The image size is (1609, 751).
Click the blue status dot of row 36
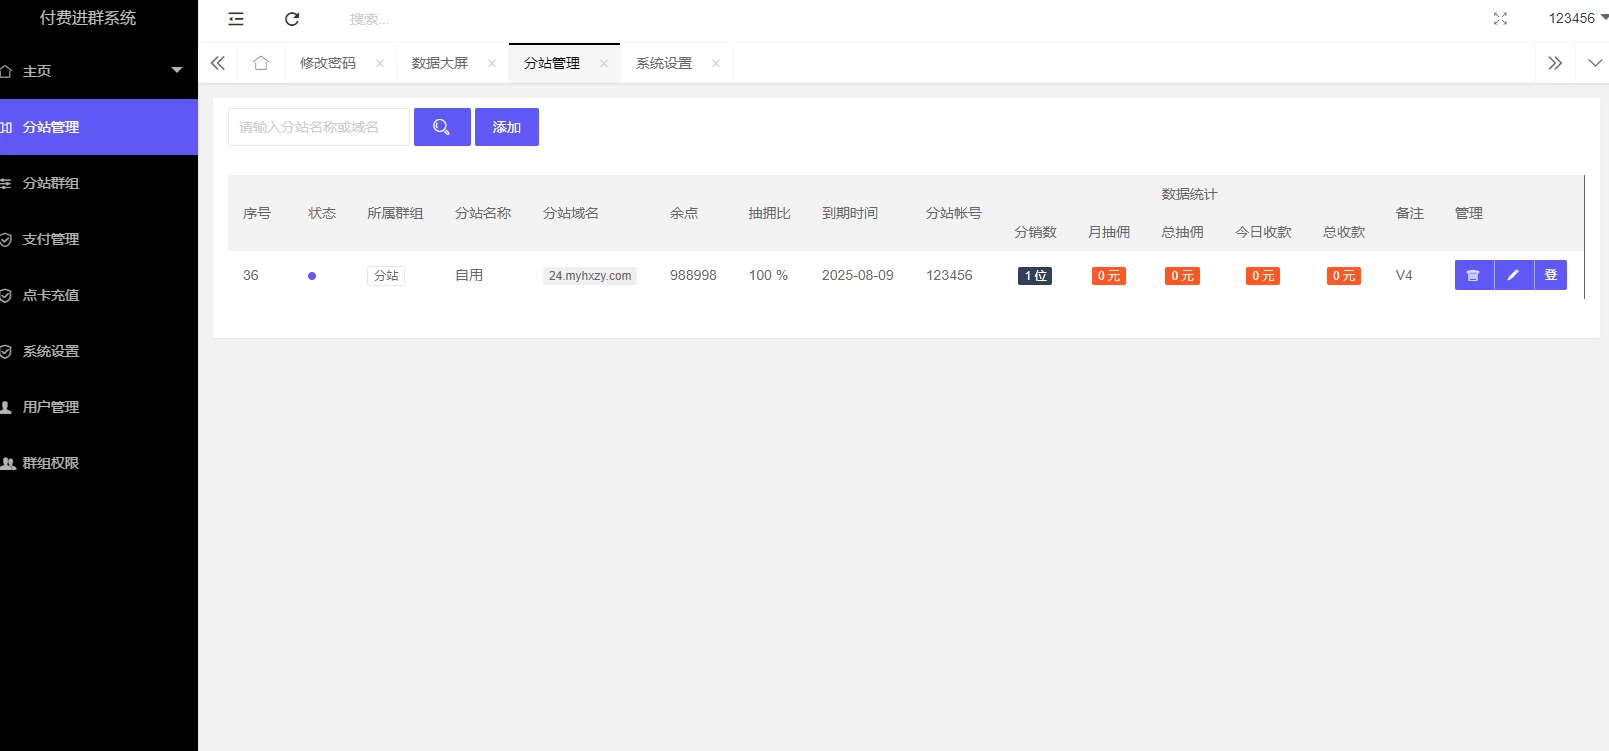(312, 276)
